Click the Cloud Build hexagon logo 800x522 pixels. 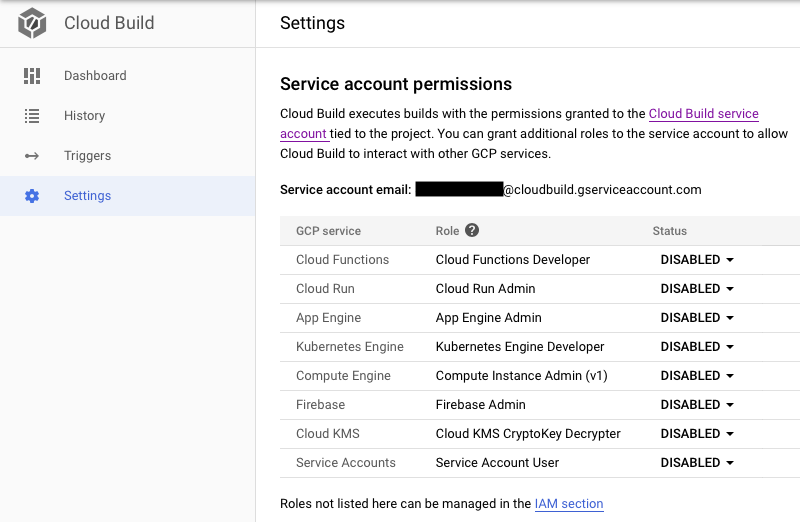32,23
